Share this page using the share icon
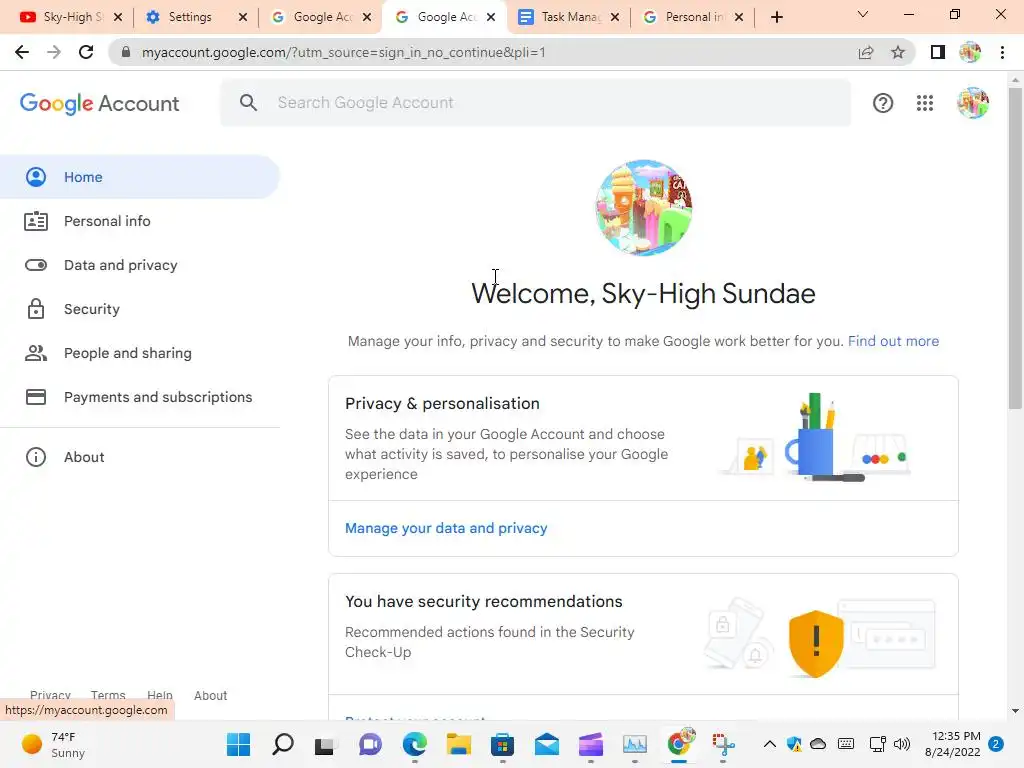 [866, 52]
